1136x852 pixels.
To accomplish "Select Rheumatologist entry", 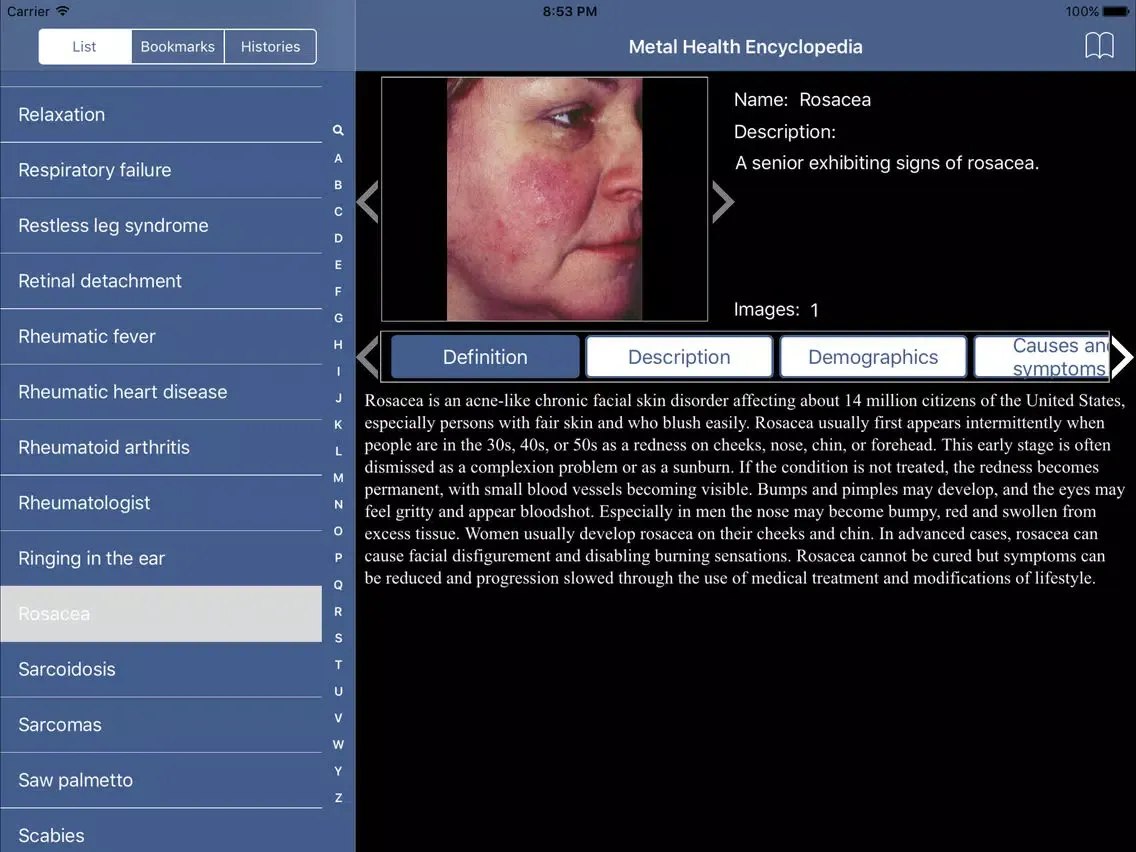I will pyautogui.click(x=161, y=503).
